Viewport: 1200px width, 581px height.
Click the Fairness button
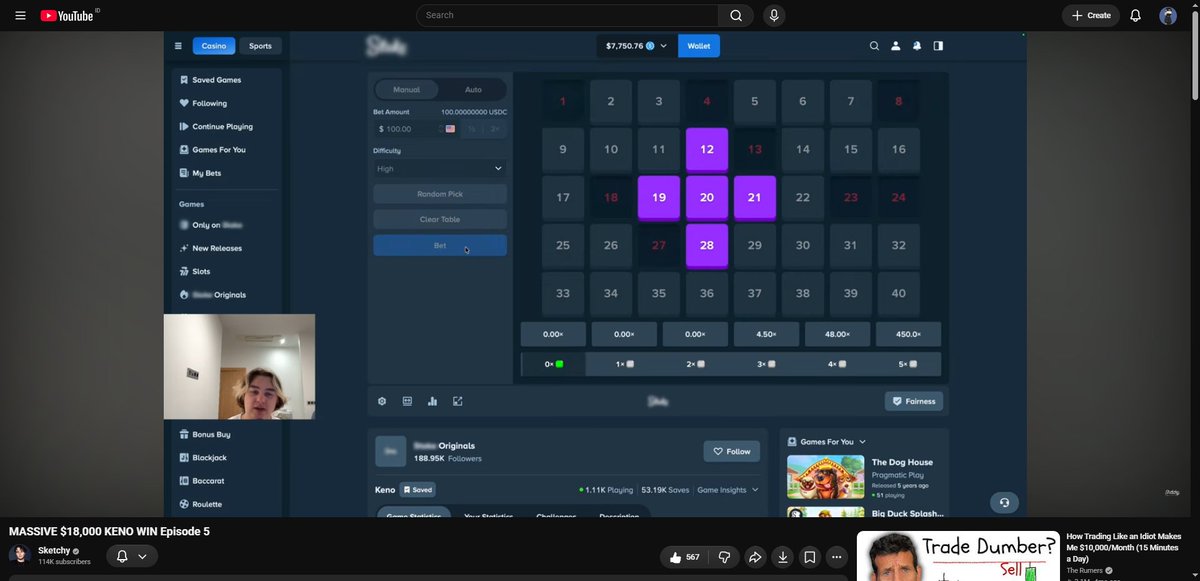[x=914, y=401]
